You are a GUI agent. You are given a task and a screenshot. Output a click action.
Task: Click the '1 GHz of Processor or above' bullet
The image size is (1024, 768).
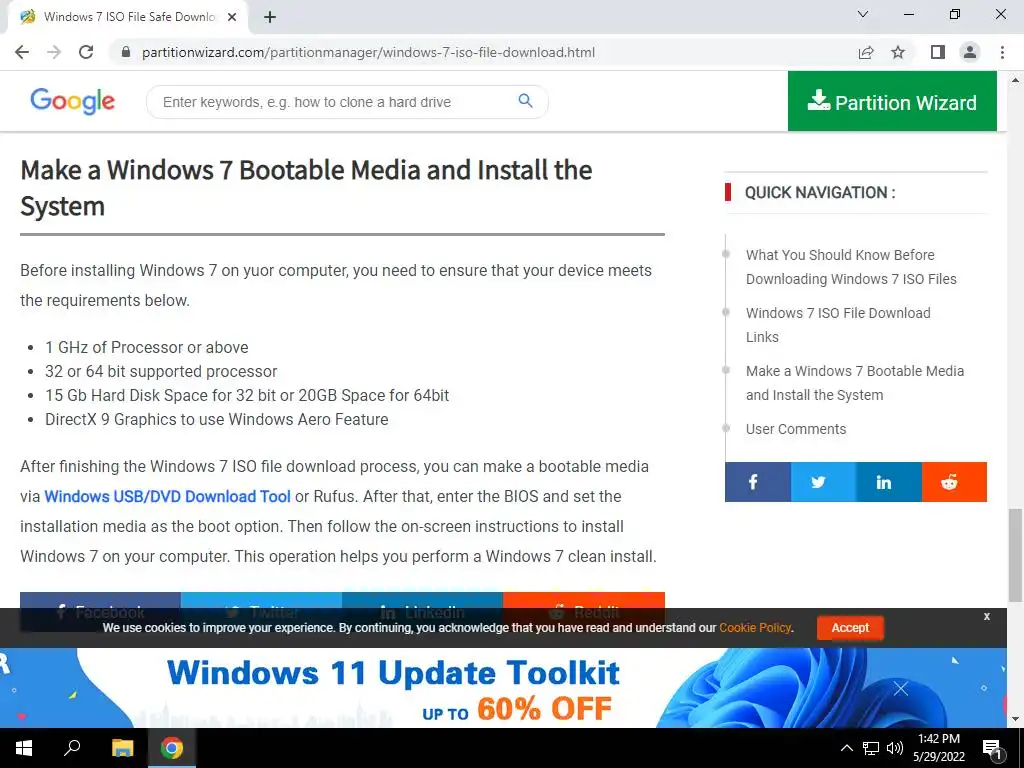(x=146, y=347)
